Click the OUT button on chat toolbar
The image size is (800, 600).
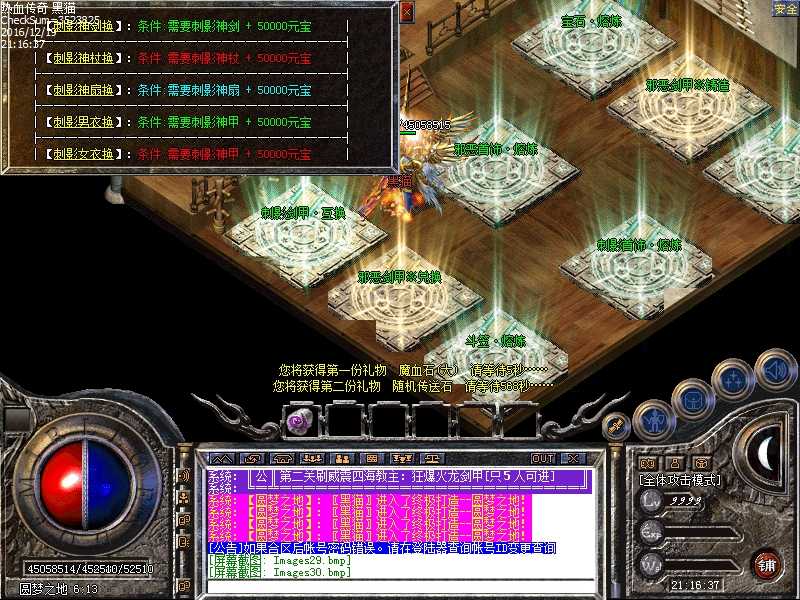pos(543,459)
